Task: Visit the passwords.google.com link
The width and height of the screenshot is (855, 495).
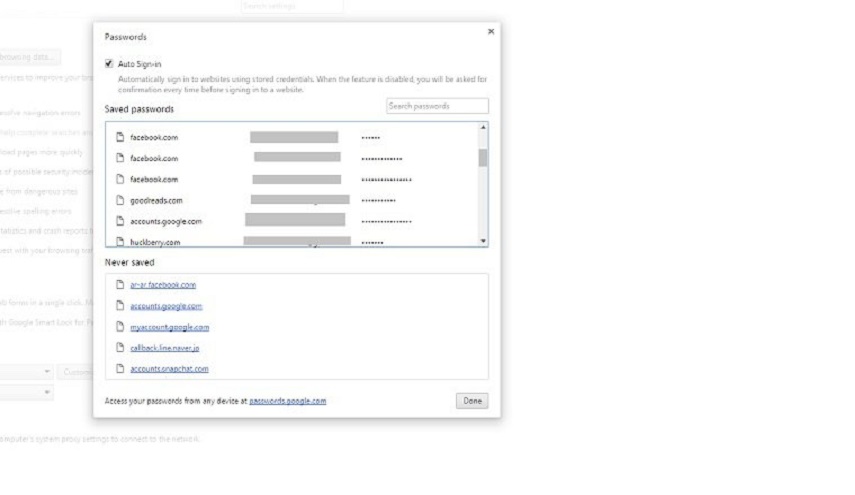Action: pyautogui.click(x=287, y=401)
